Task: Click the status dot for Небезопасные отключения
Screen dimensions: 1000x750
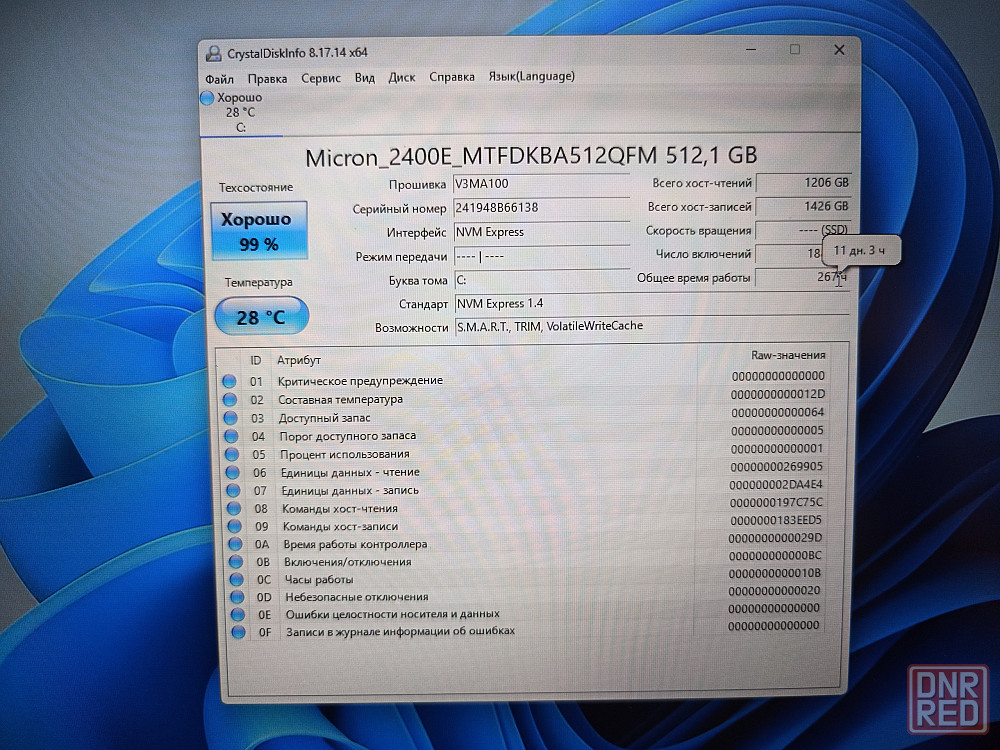Action: [237, 597]
